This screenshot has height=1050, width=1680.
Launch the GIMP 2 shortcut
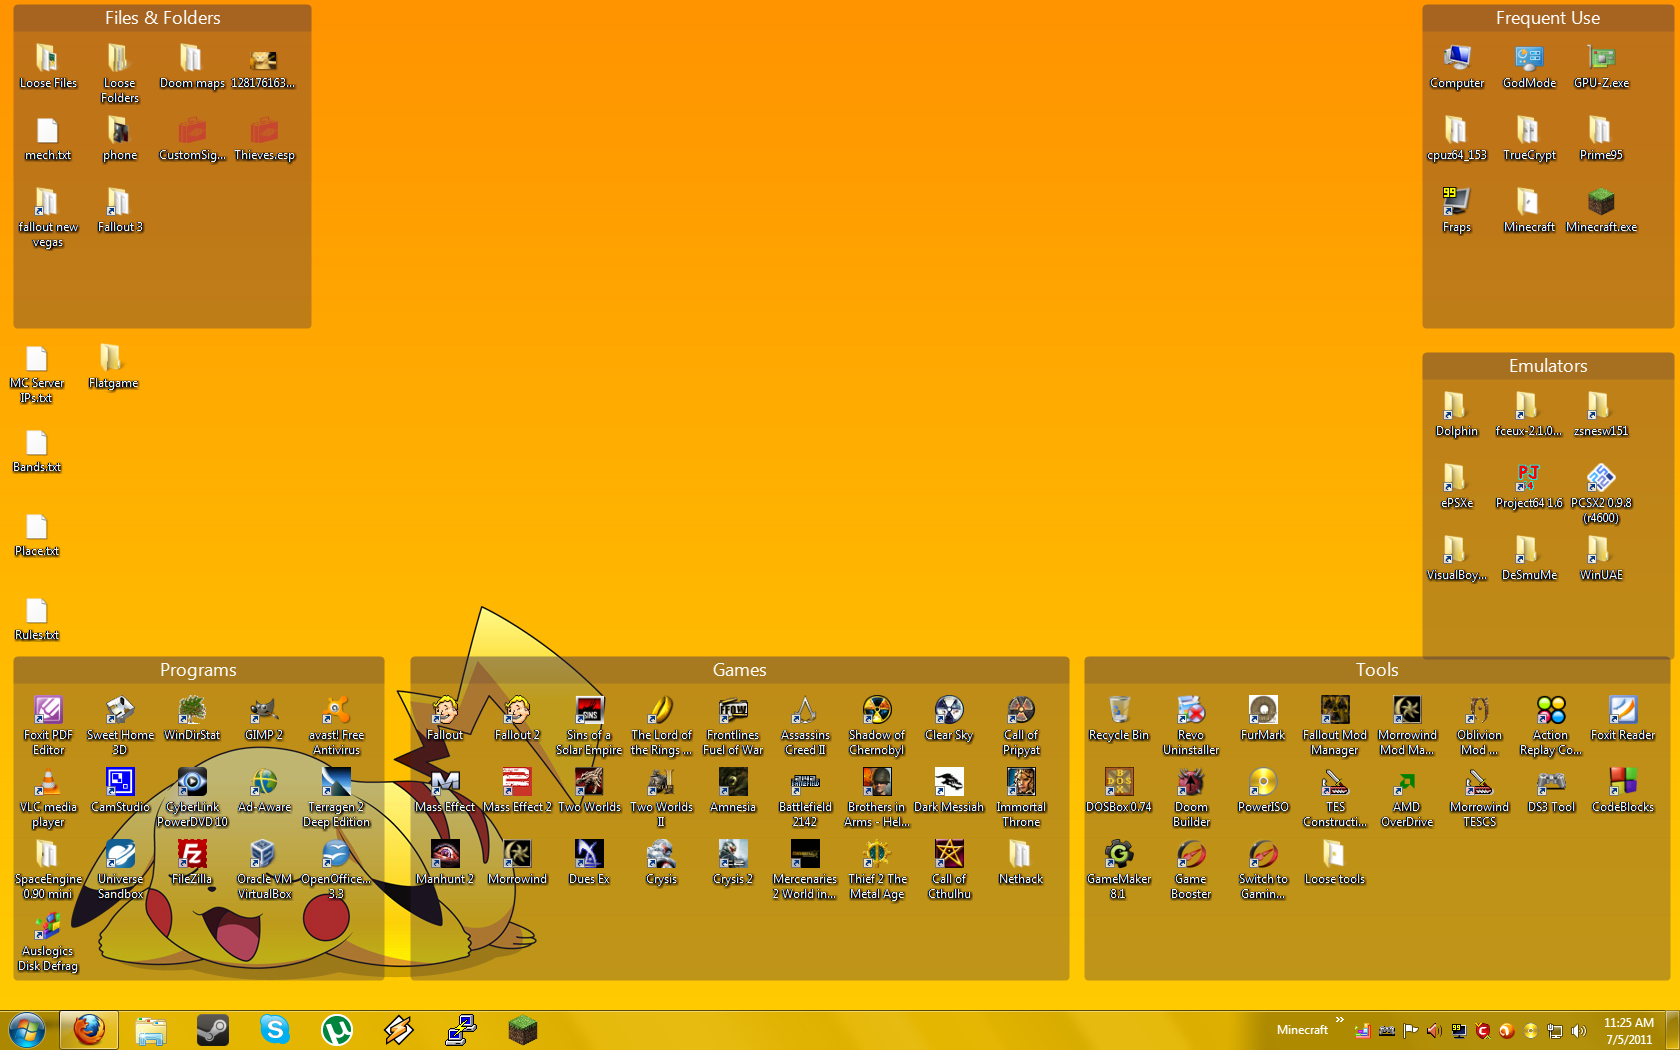[264, 712]
